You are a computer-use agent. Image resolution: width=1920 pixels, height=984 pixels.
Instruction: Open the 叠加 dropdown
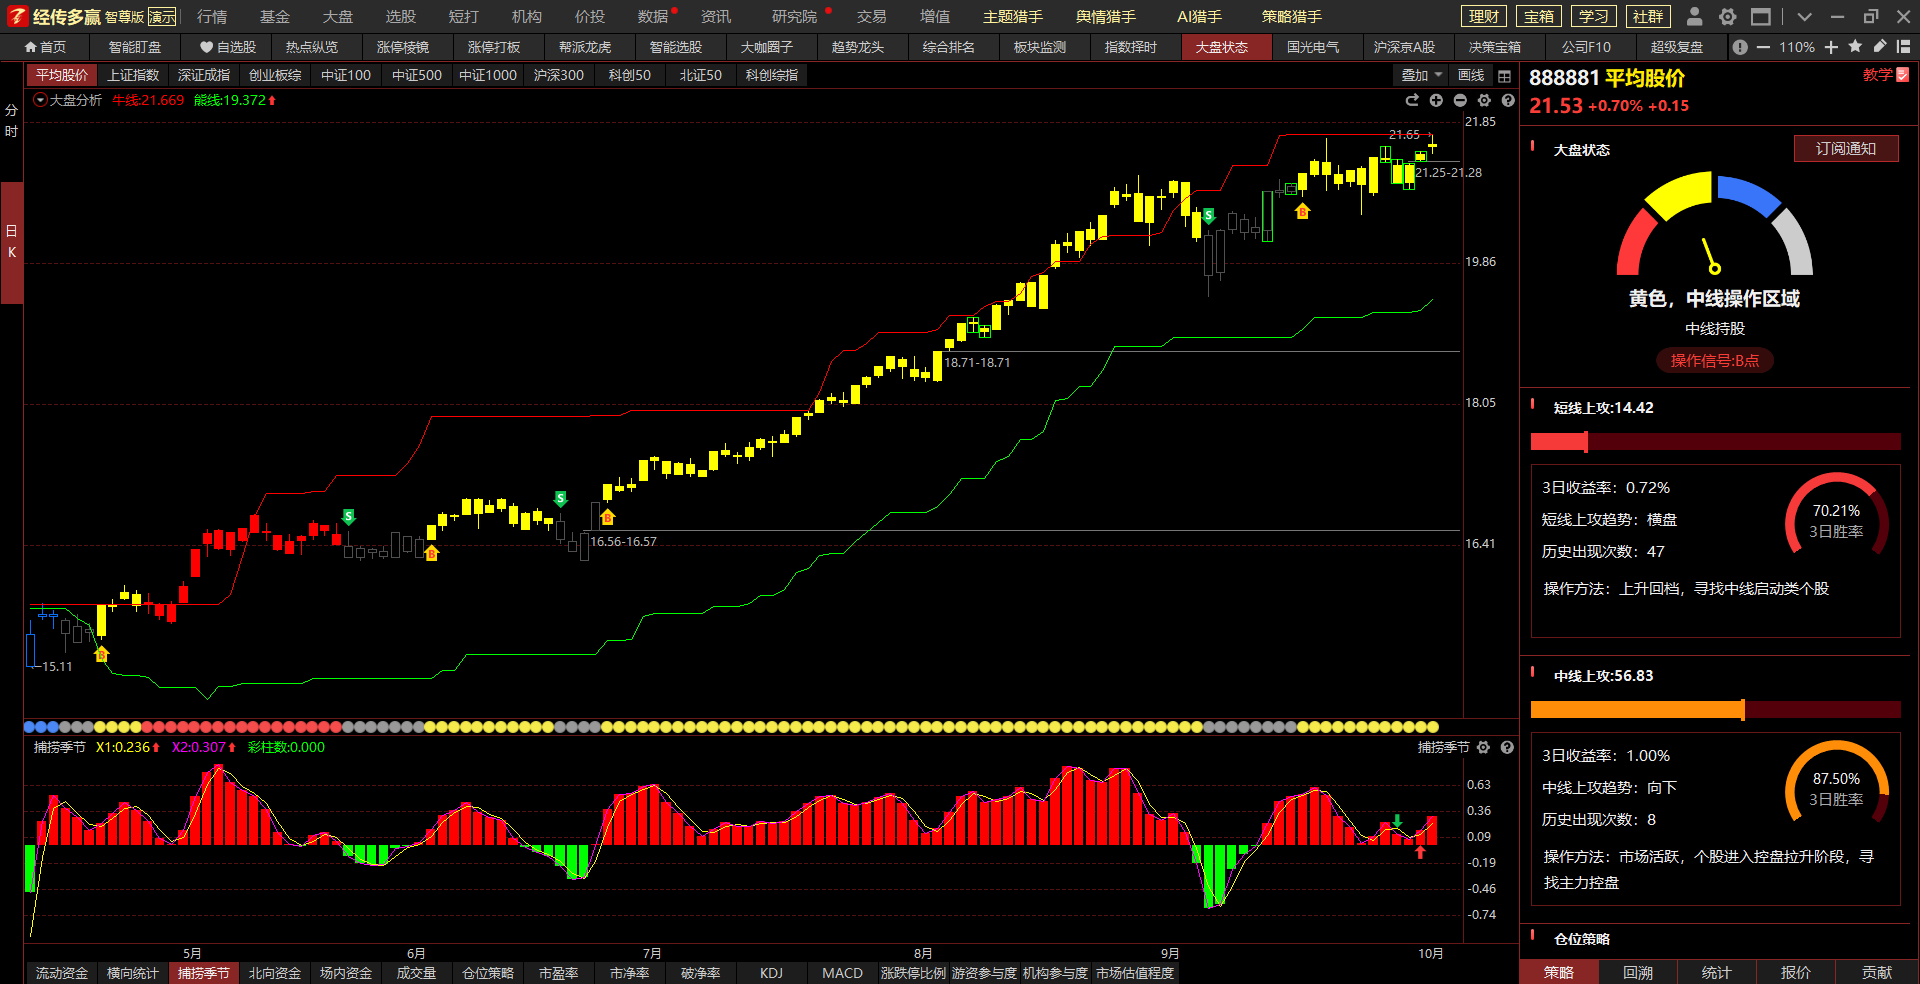pos(1421,75)
